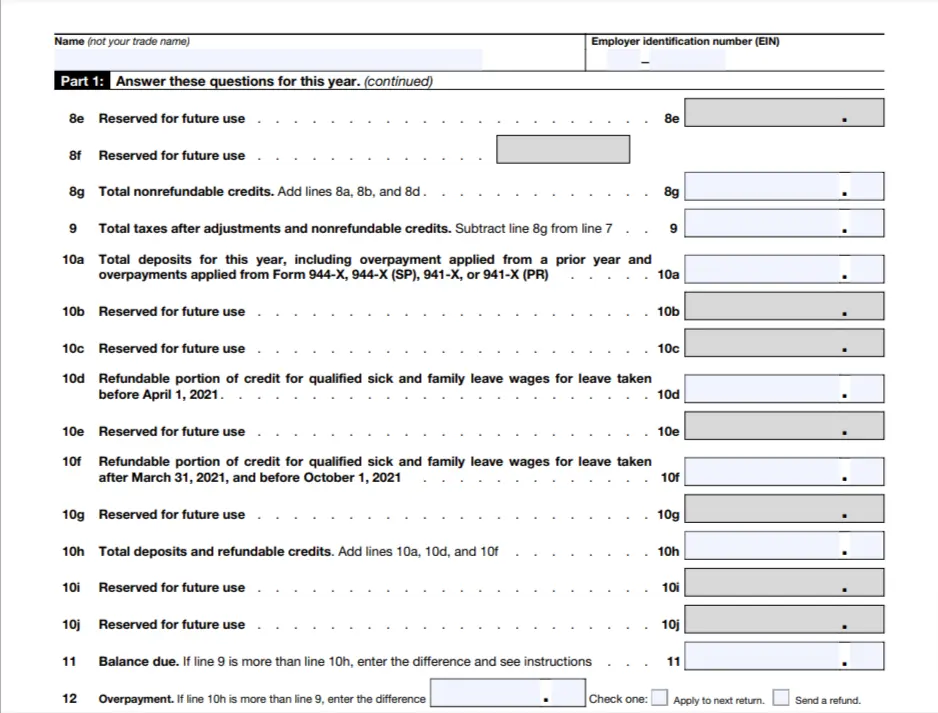The height and width of the screenshot is (713, 938).
Task: Click 'Subtract line 8g from line 7' text
Action: tap(534, 228)
